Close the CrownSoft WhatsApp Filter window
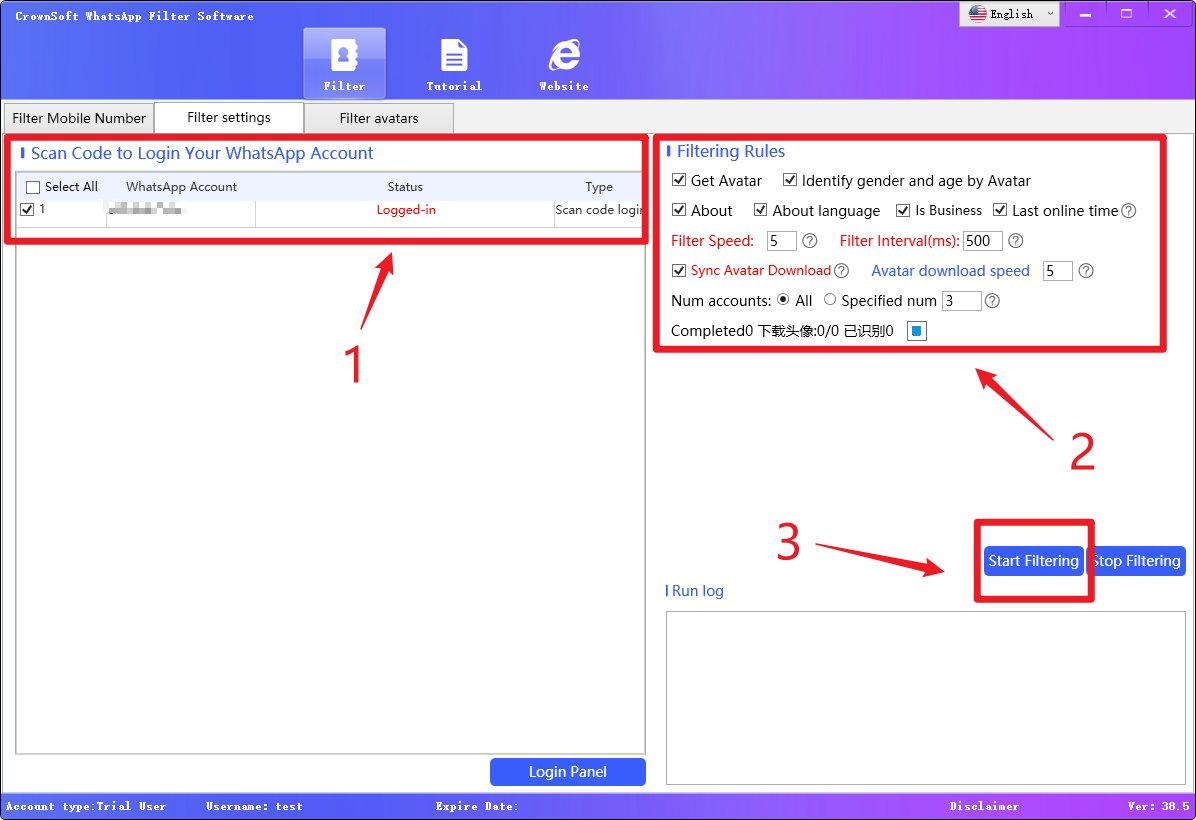1196x820 pixels. (x=1169, y=14)
